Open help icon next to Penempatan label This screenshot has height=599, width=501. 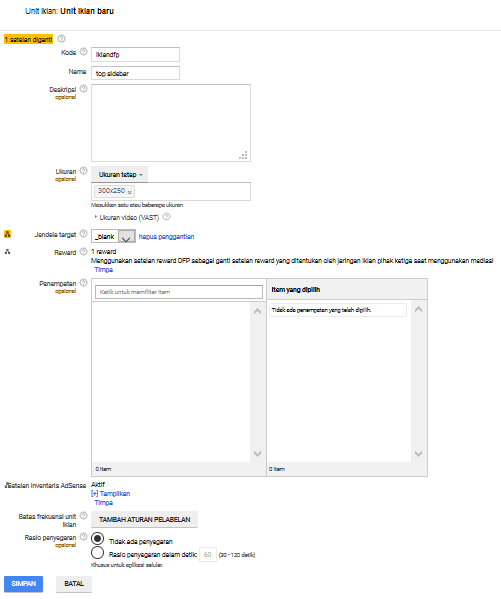coord(83,282)
